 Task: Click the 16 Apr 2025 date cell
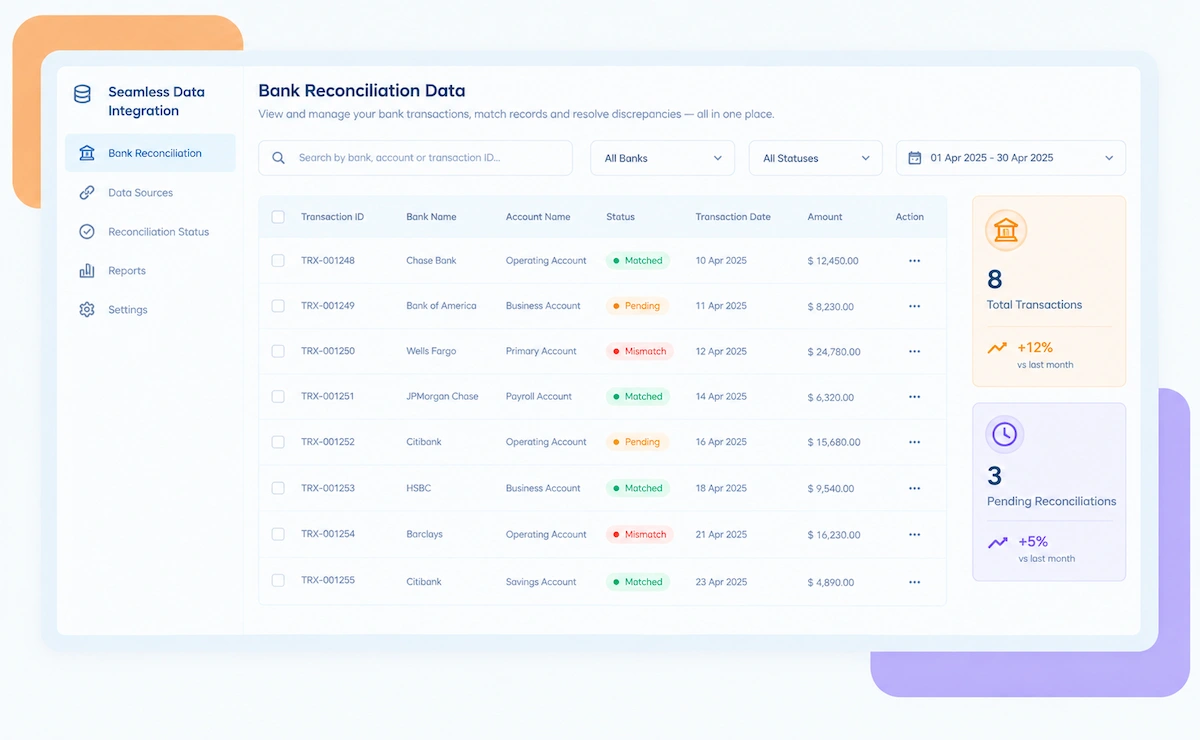pyautogui.click(x=721, y=442)
